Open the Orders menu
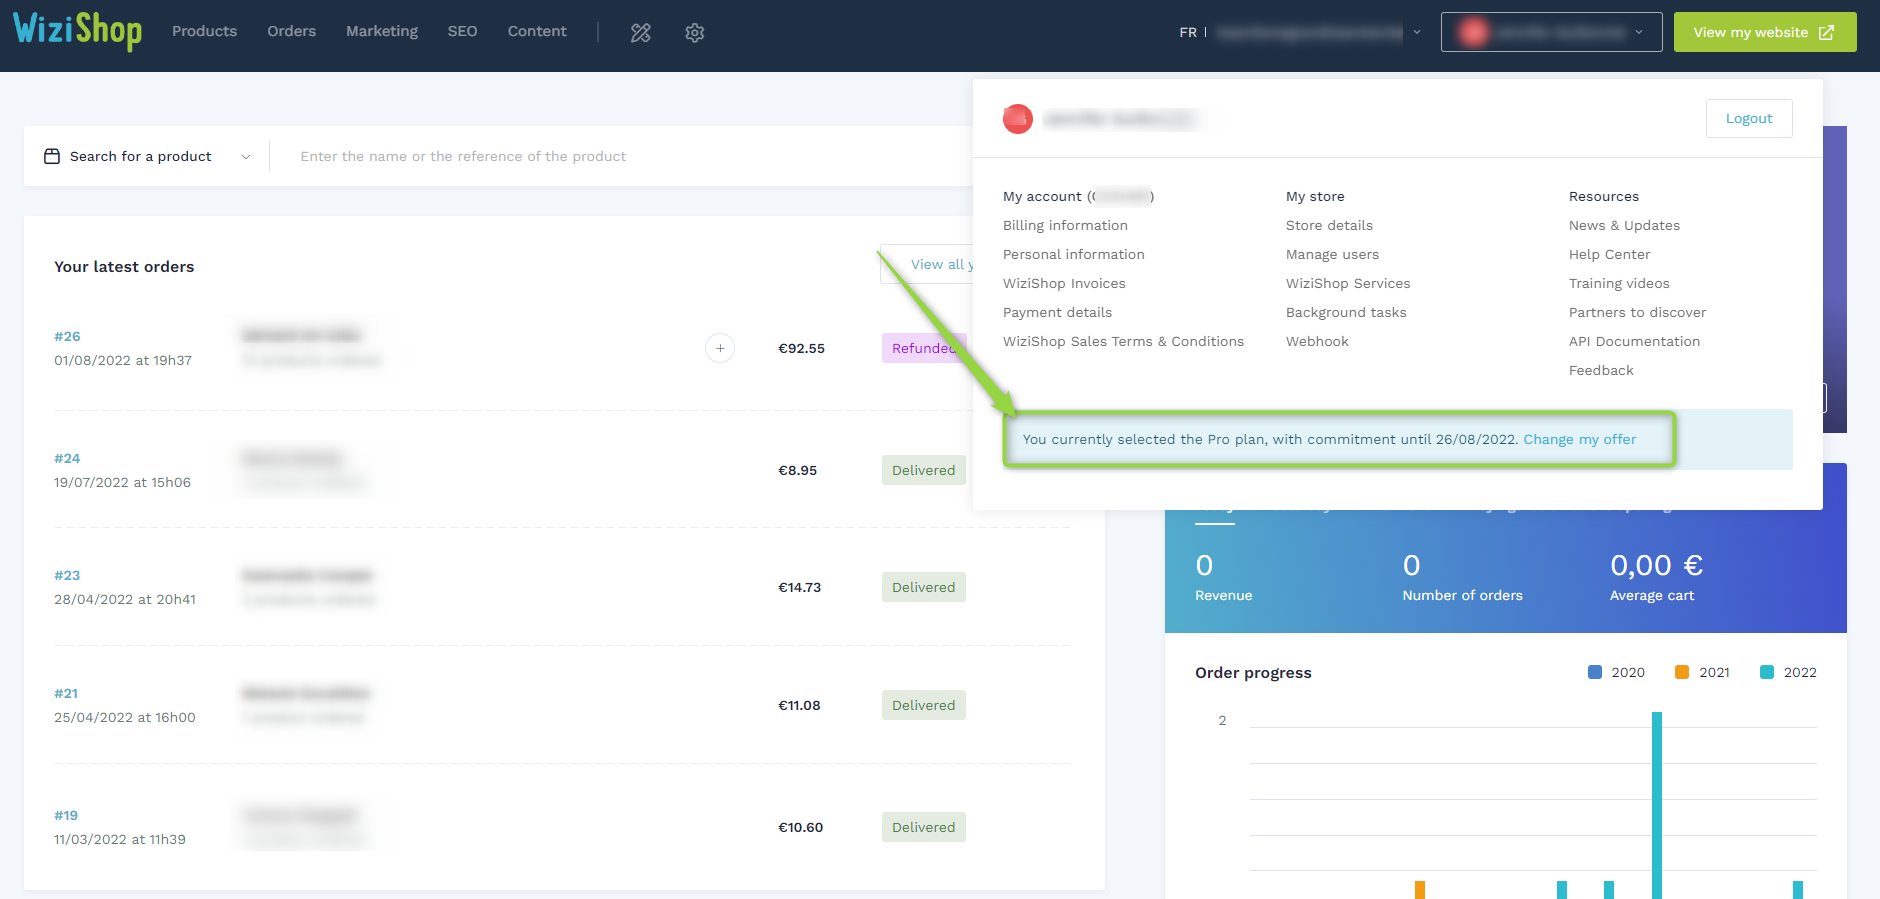 291,31
